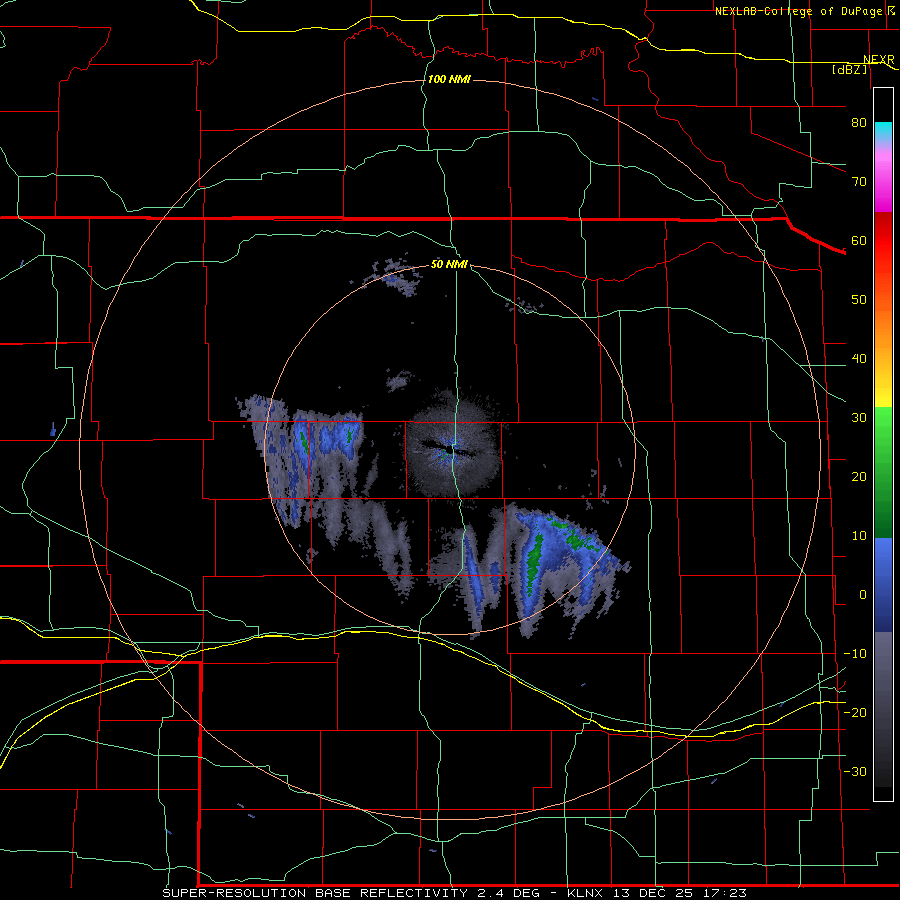Click the green reflectivity core southeast of the radar
The image size is (900, 900).
pos(535,562)
